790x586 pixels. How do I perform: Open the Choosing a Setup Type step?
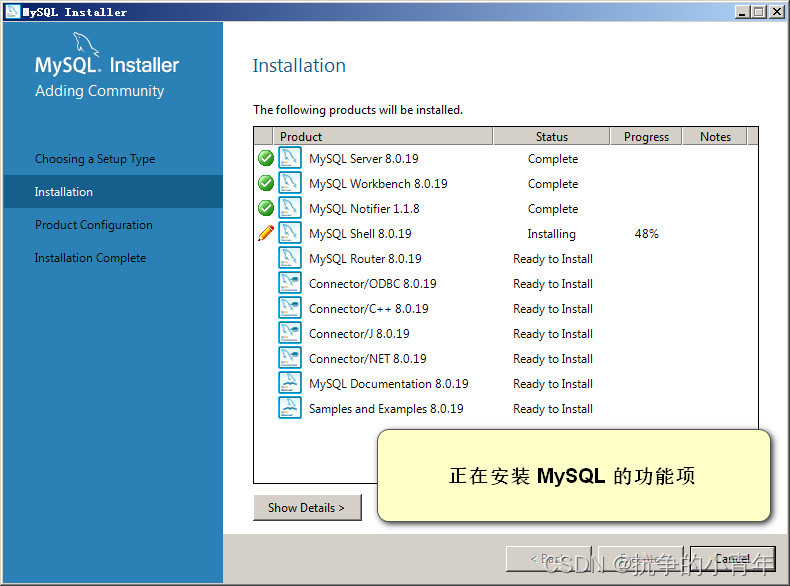point(95,159)
